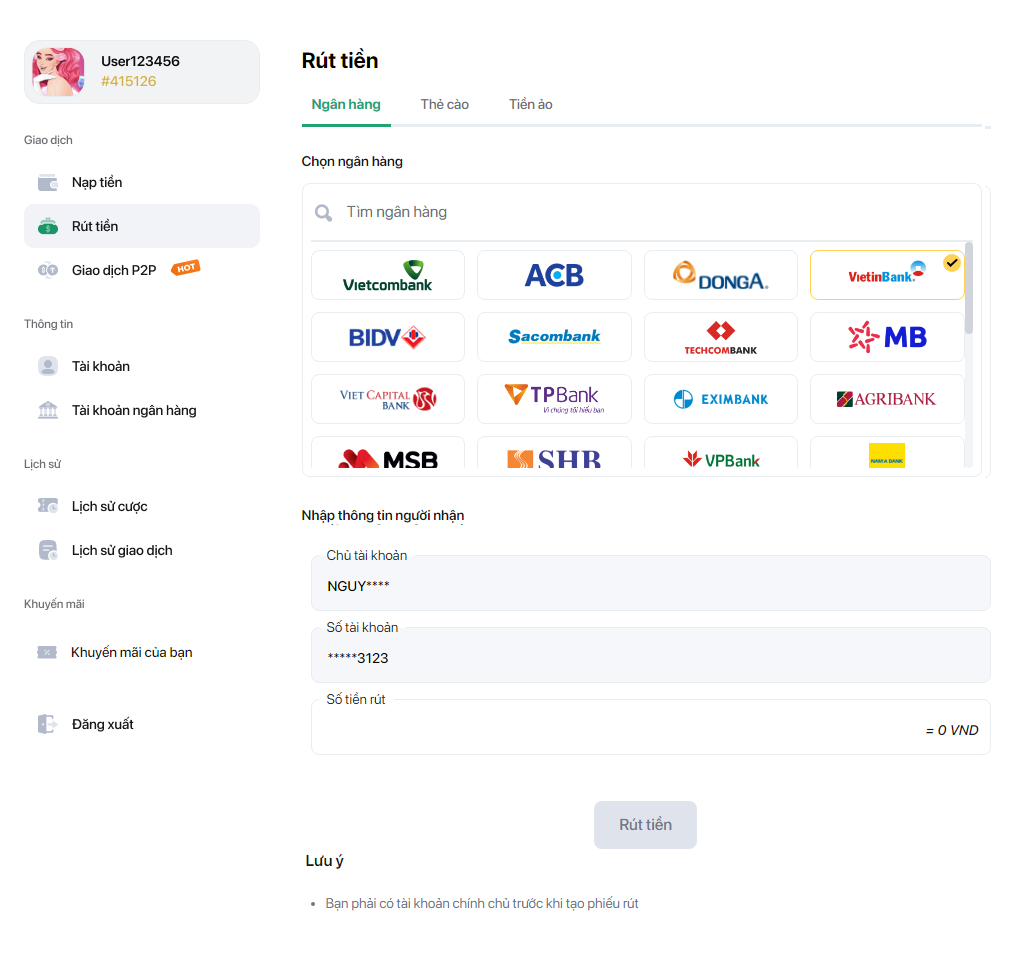Screen dimensions: 1023x968
Task: Choose the ACB bank logo
Action: [554, 275]
